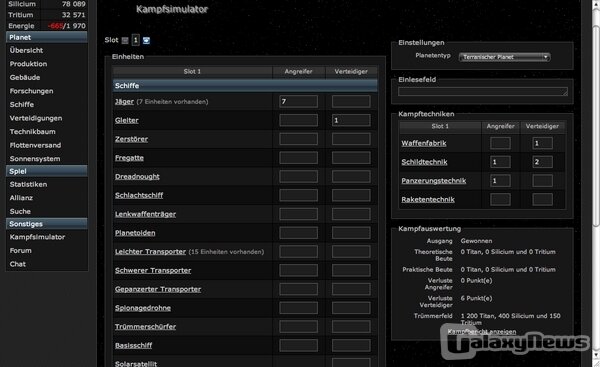Click the Zerstörer unit link
Viewport: 600px width, 367px height.
[131, 139]
